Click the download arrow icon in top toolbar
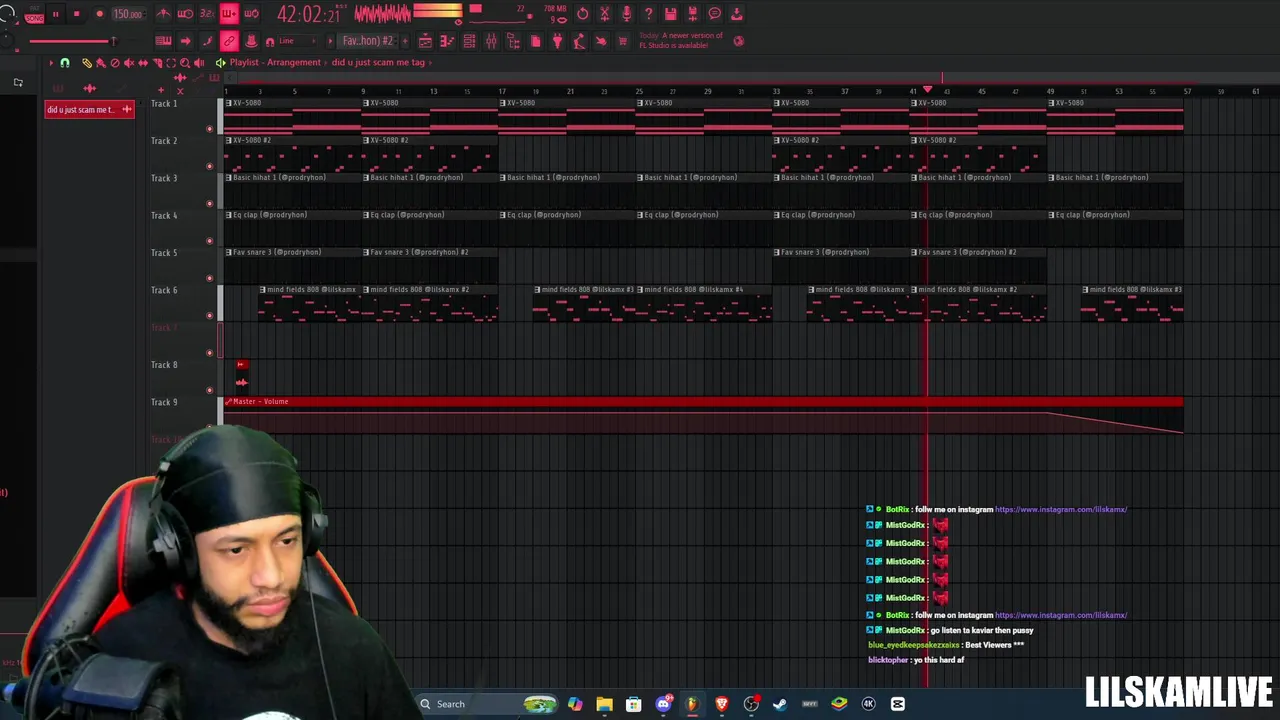 [x=737, y=14]
